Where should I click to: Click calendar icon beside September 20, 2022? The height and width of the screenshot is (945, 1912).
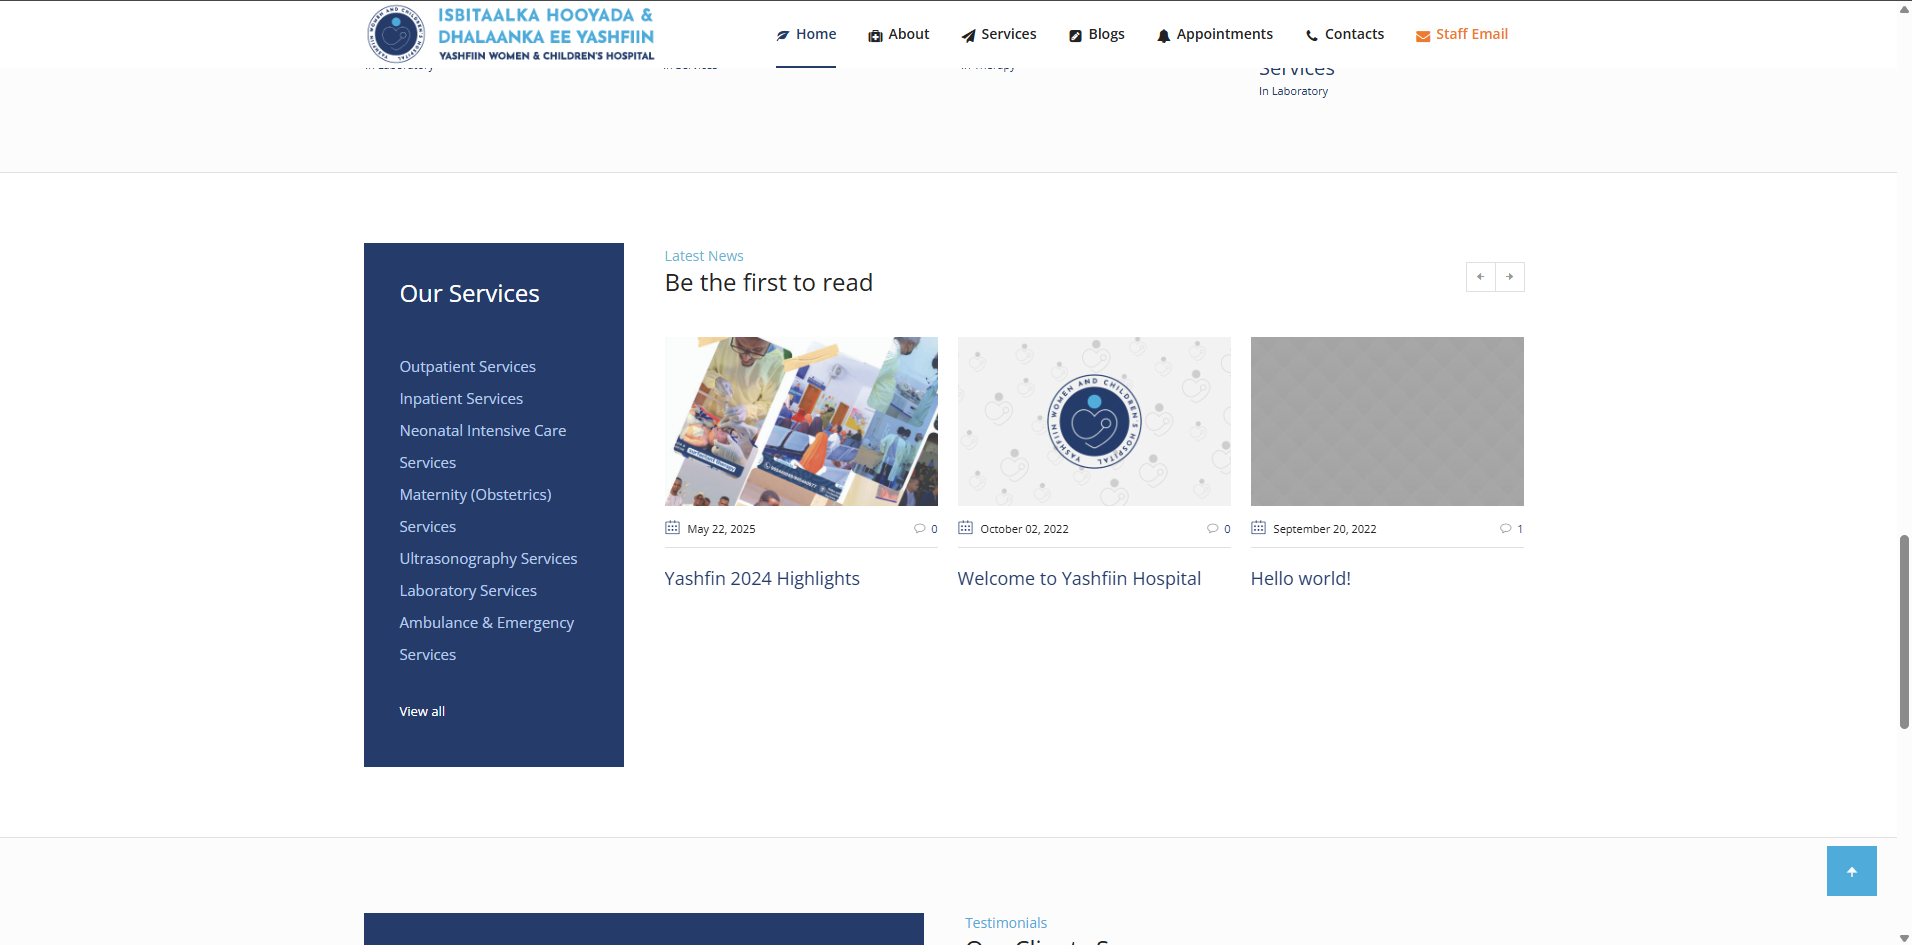[x=1258, y=528]
